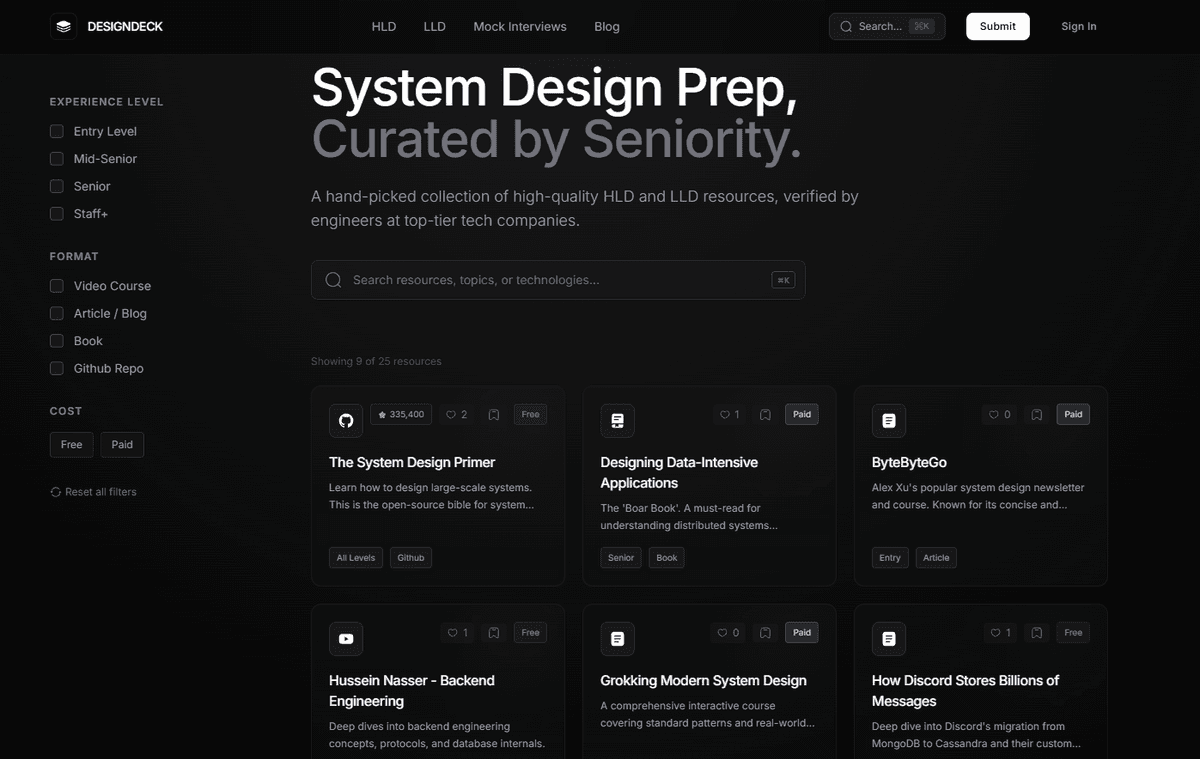1200x759 pixels.
Task: Check the Video Course format
Action: pyautogui.click(x=57, y=286)
